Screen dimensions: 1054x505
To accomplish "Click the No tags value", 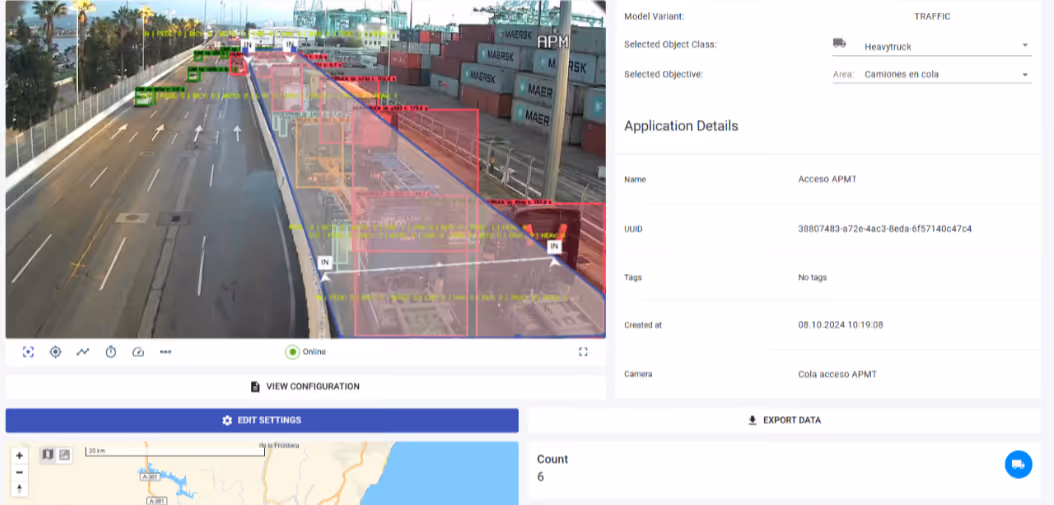I will point(812,277).
